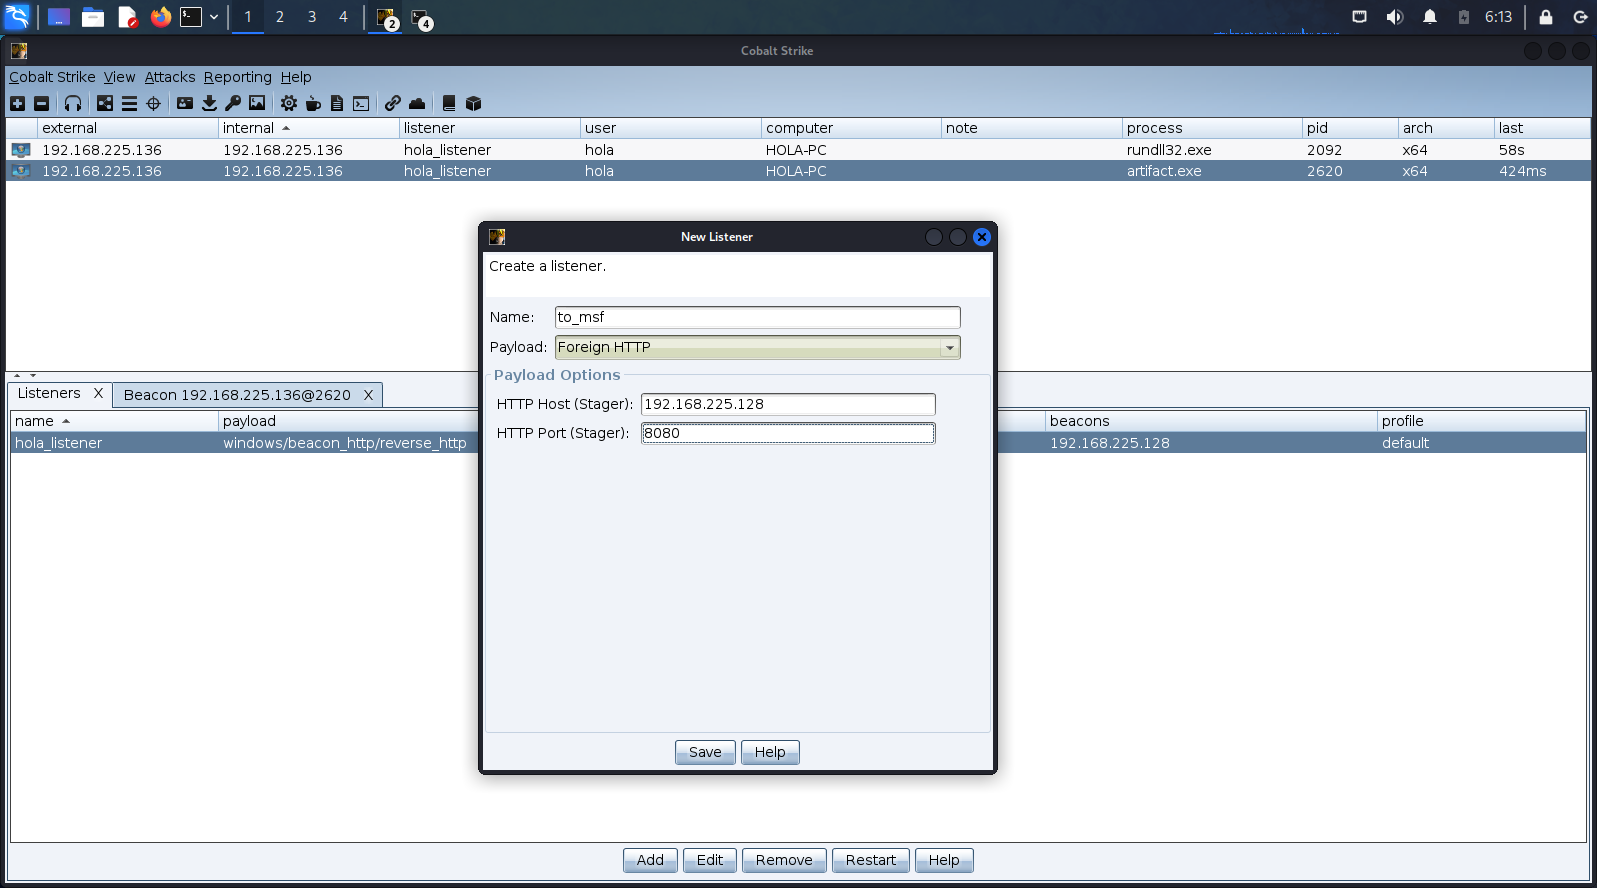Open the Cobalt Strike menu

(52, 77)
